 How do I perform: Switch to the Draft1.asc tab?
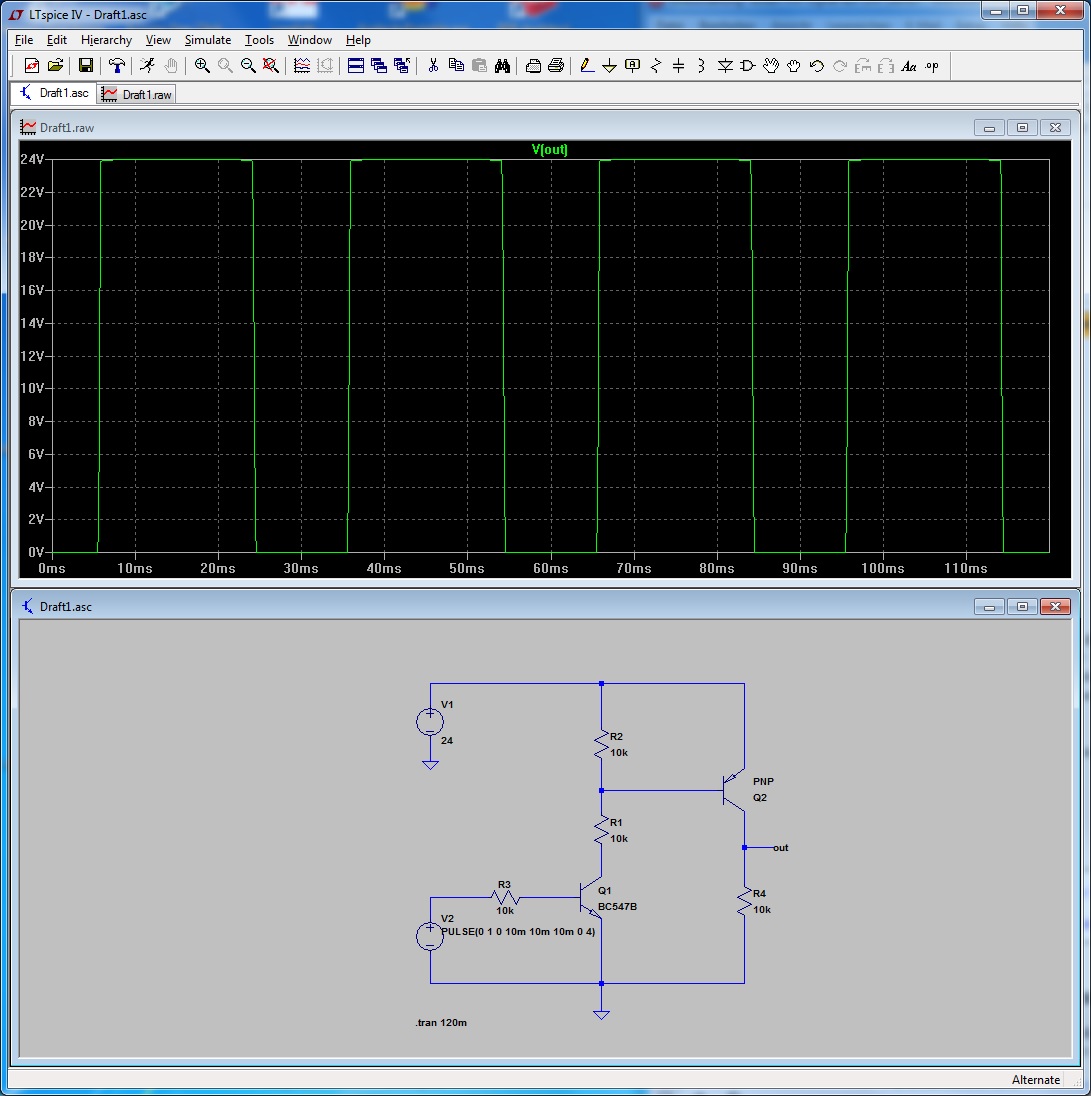click(54, 93)
